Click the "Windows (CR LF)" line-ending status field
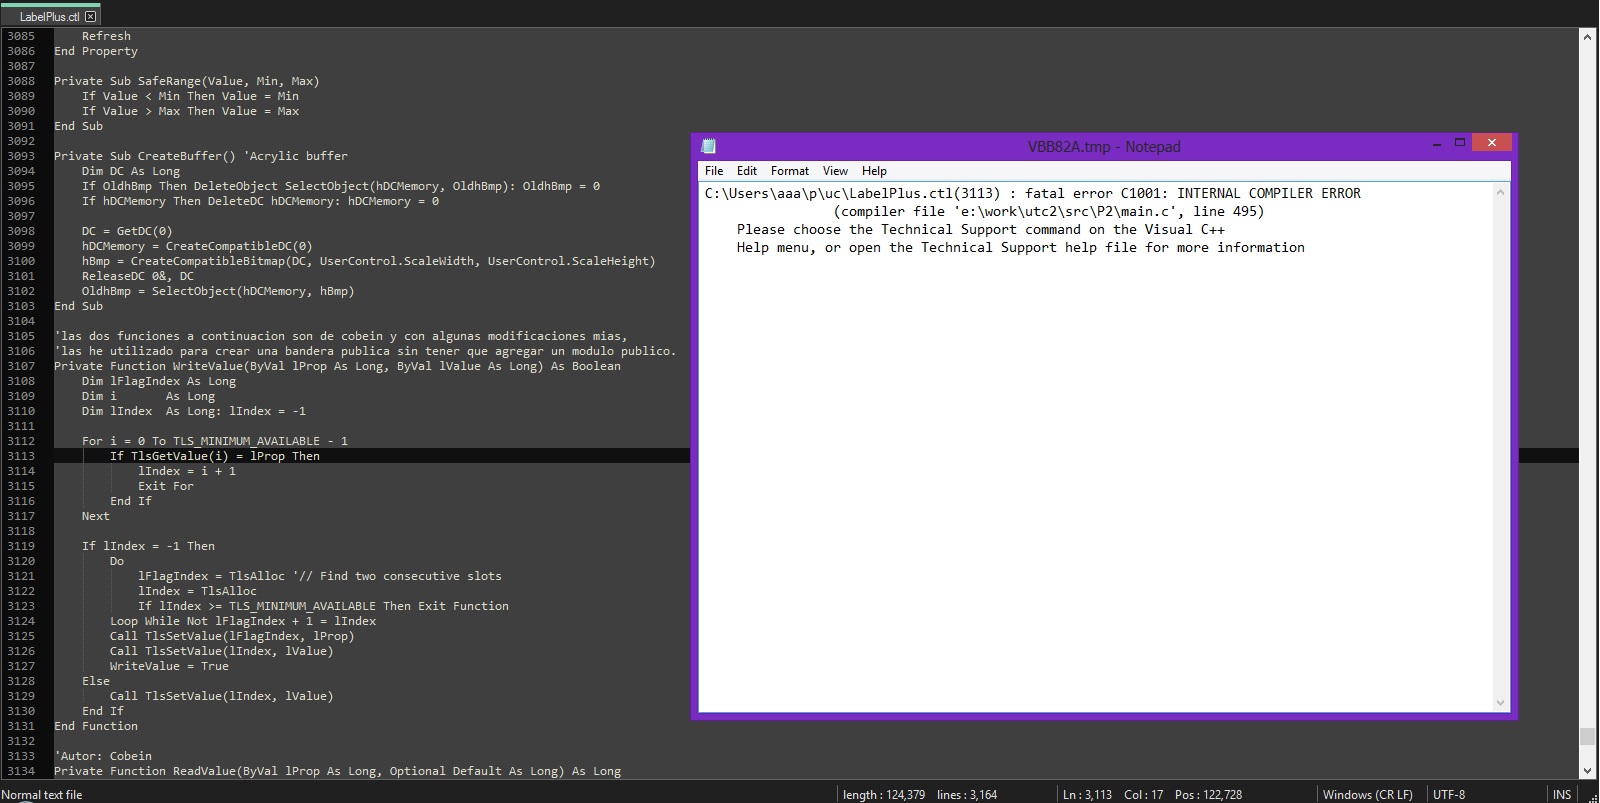The width and height of the screenshot is (1600, 803). [x=1368, y=795]
